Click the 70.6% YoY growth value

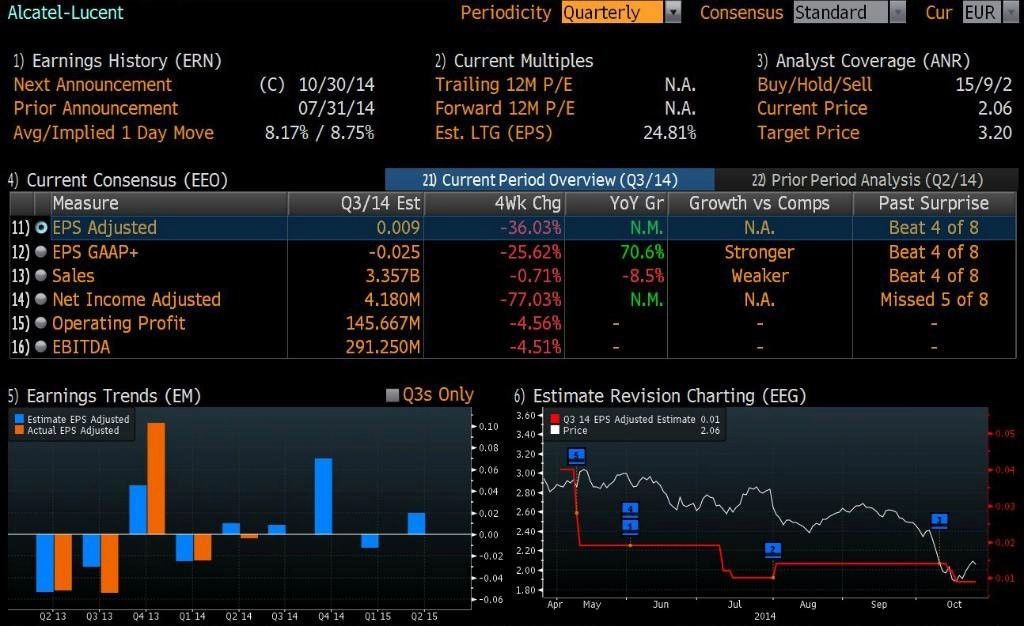[x=642, y=252]
